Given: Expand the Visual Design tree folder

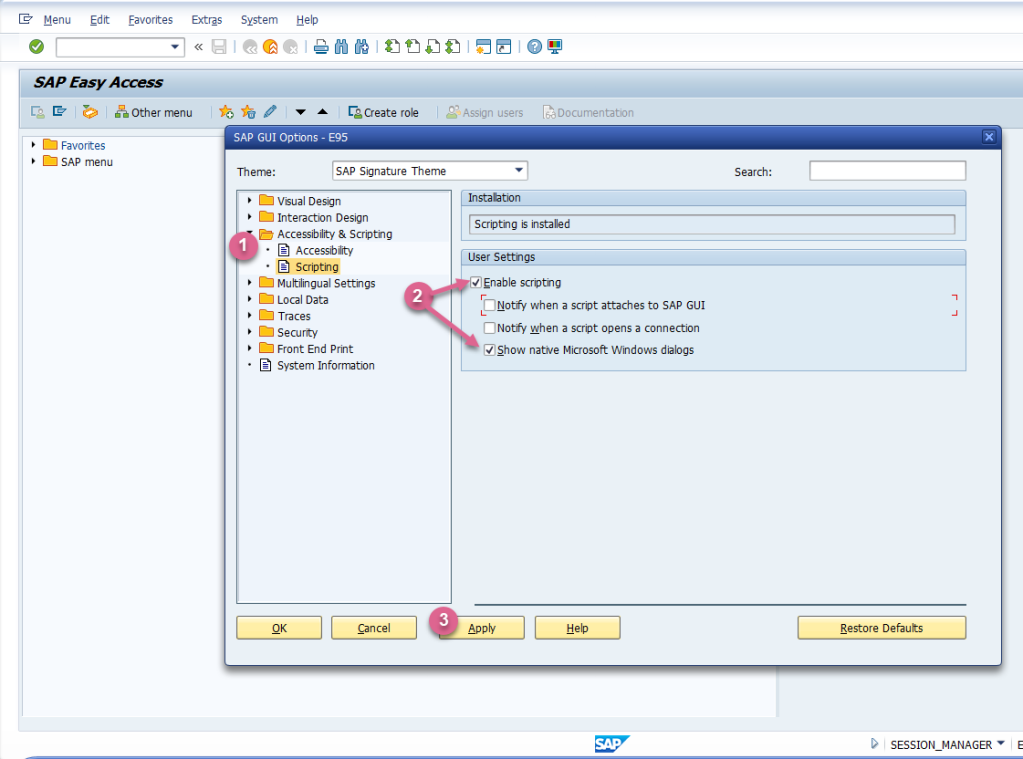Looking at the screenshot, I should click(250, 201).
